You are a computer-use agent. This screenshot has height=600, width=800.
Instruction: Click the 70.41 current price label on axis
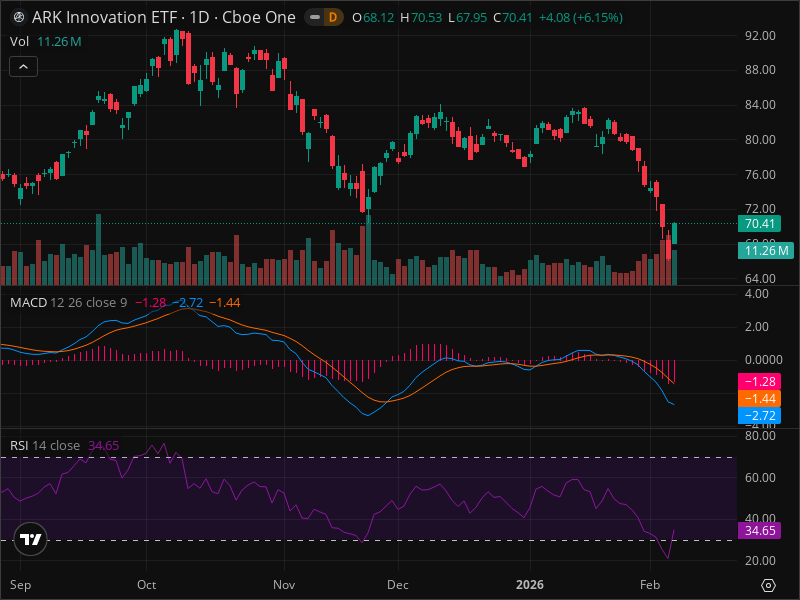click(759, 223)
